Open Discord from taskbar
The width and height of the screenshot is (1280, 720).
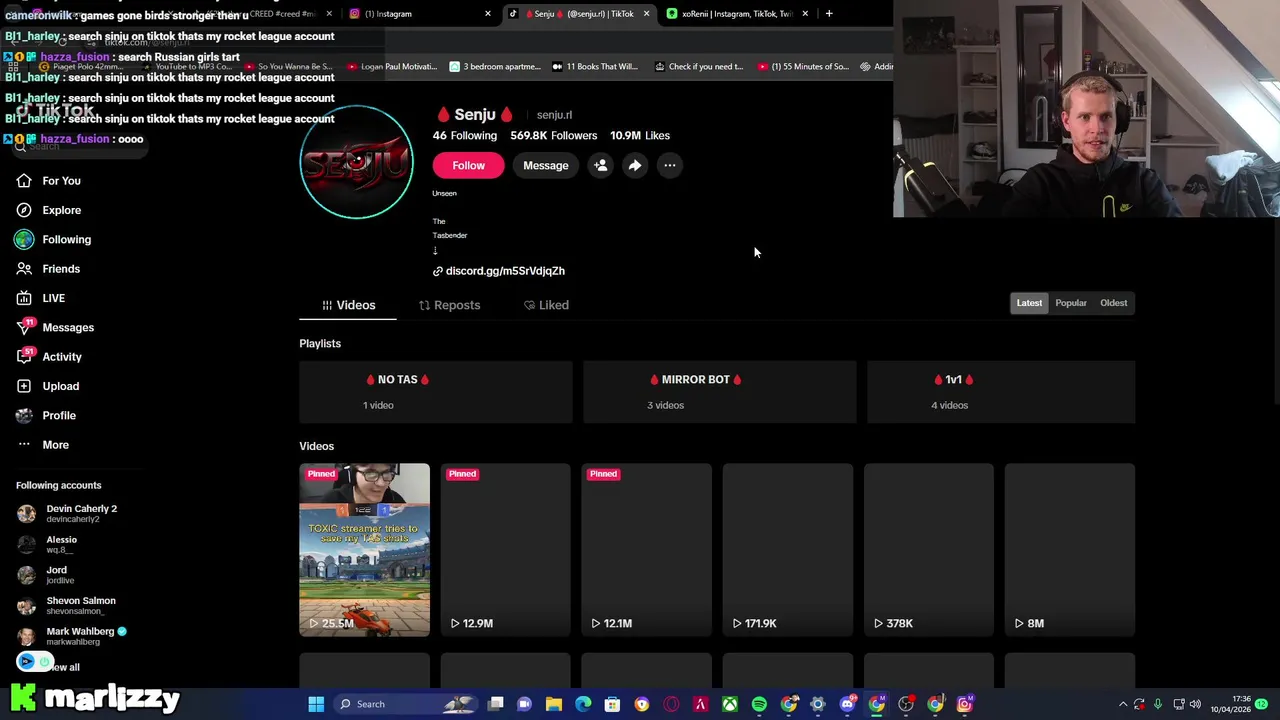847,704
